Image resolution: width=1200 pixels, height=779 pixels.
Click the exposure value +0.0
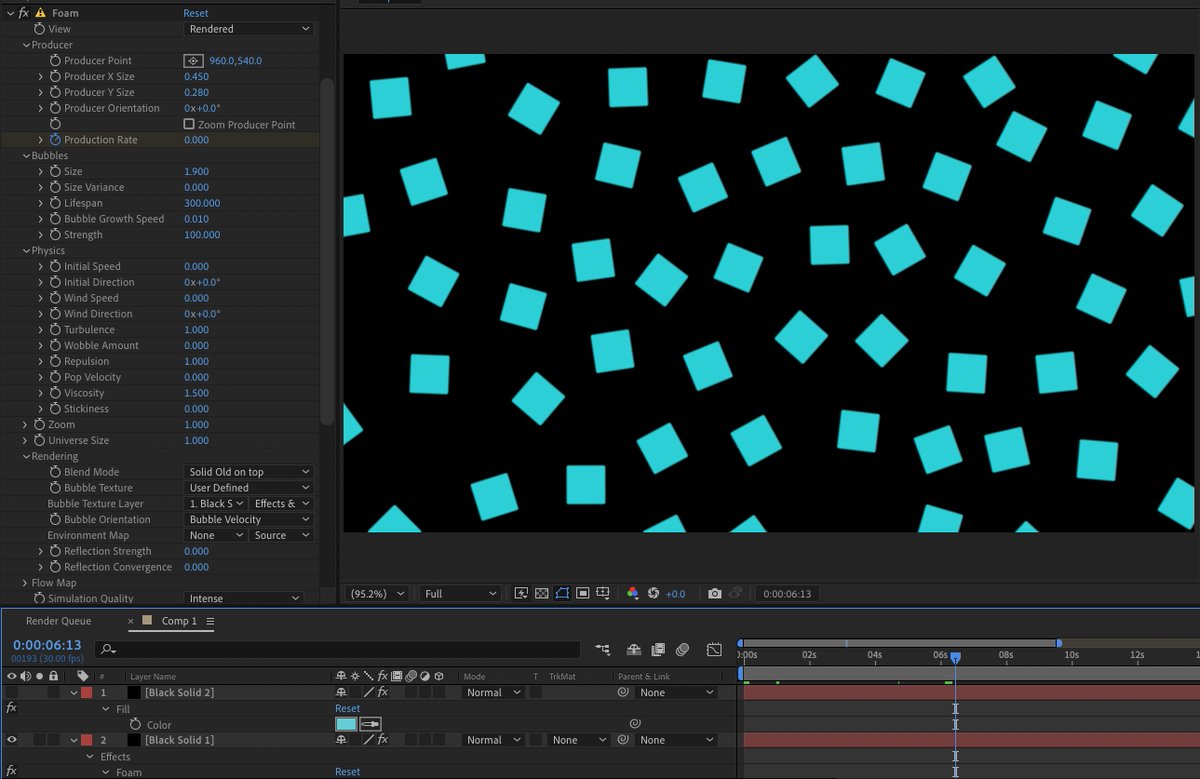(676, 593)
